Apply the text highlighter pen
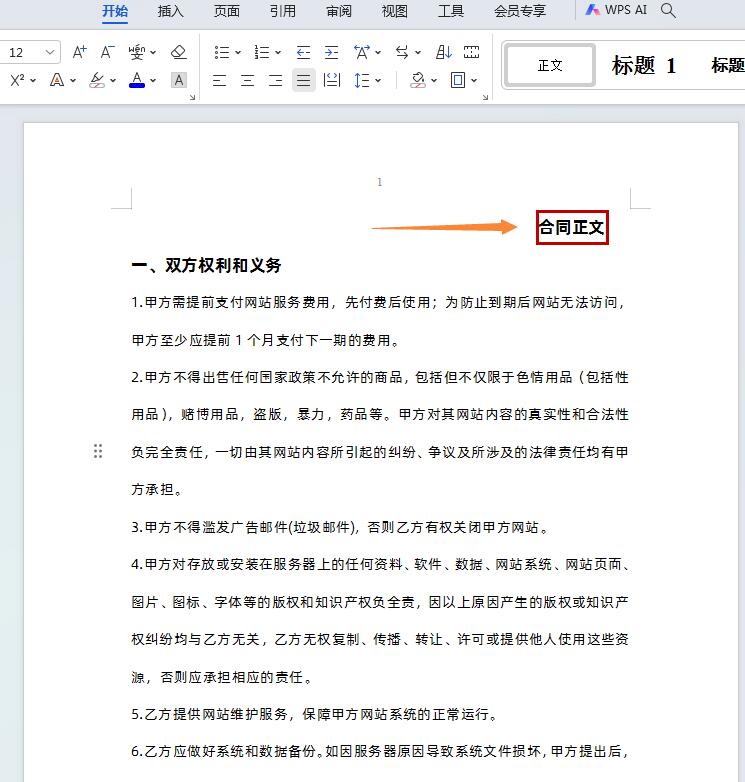This screenshot has width=745, height=782. (x=97, y=80)
